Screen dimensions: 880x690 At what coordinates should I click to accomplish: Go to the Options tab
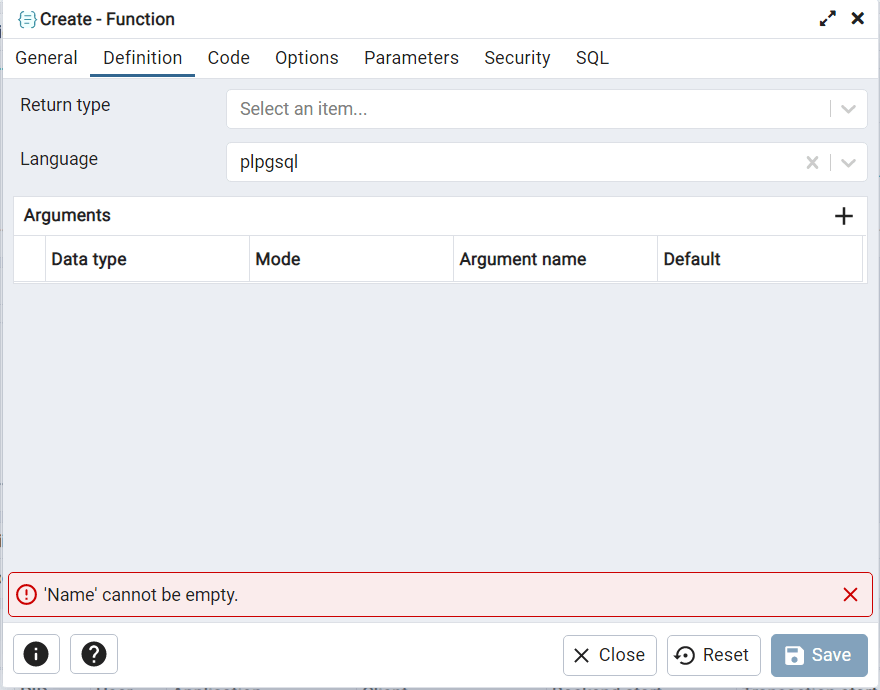307,58
